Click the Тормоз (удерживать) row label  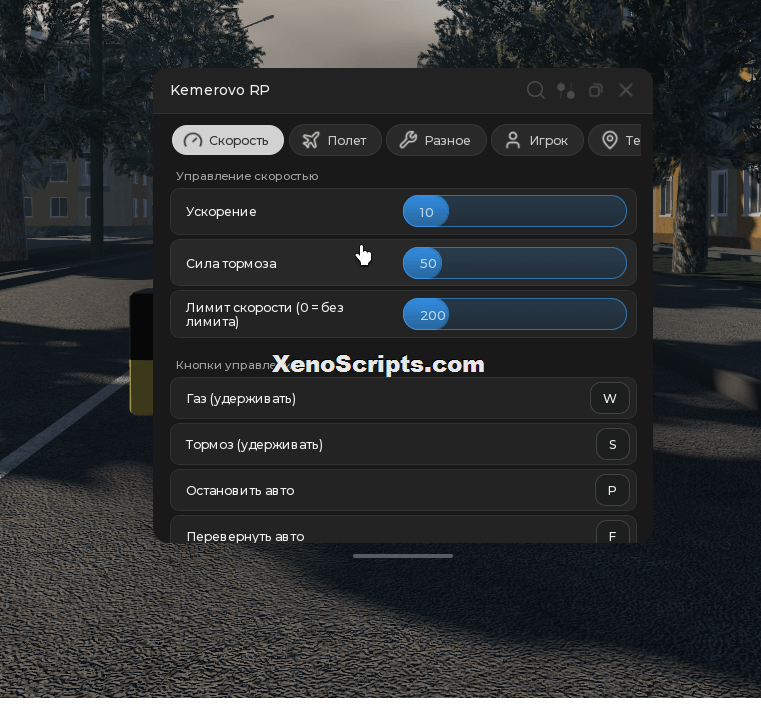tap(254, 445)
